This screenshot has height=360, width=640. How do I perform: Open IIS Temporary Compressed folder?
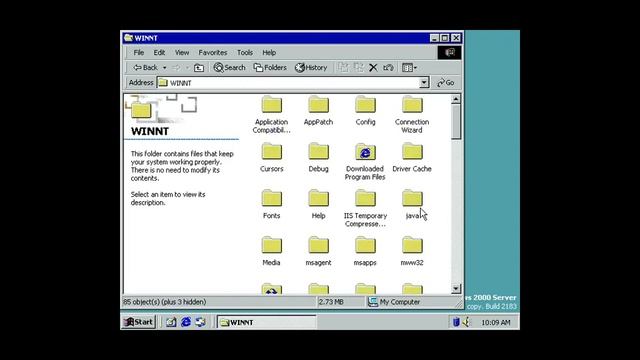pyautogui.click(x=365, y=209)
